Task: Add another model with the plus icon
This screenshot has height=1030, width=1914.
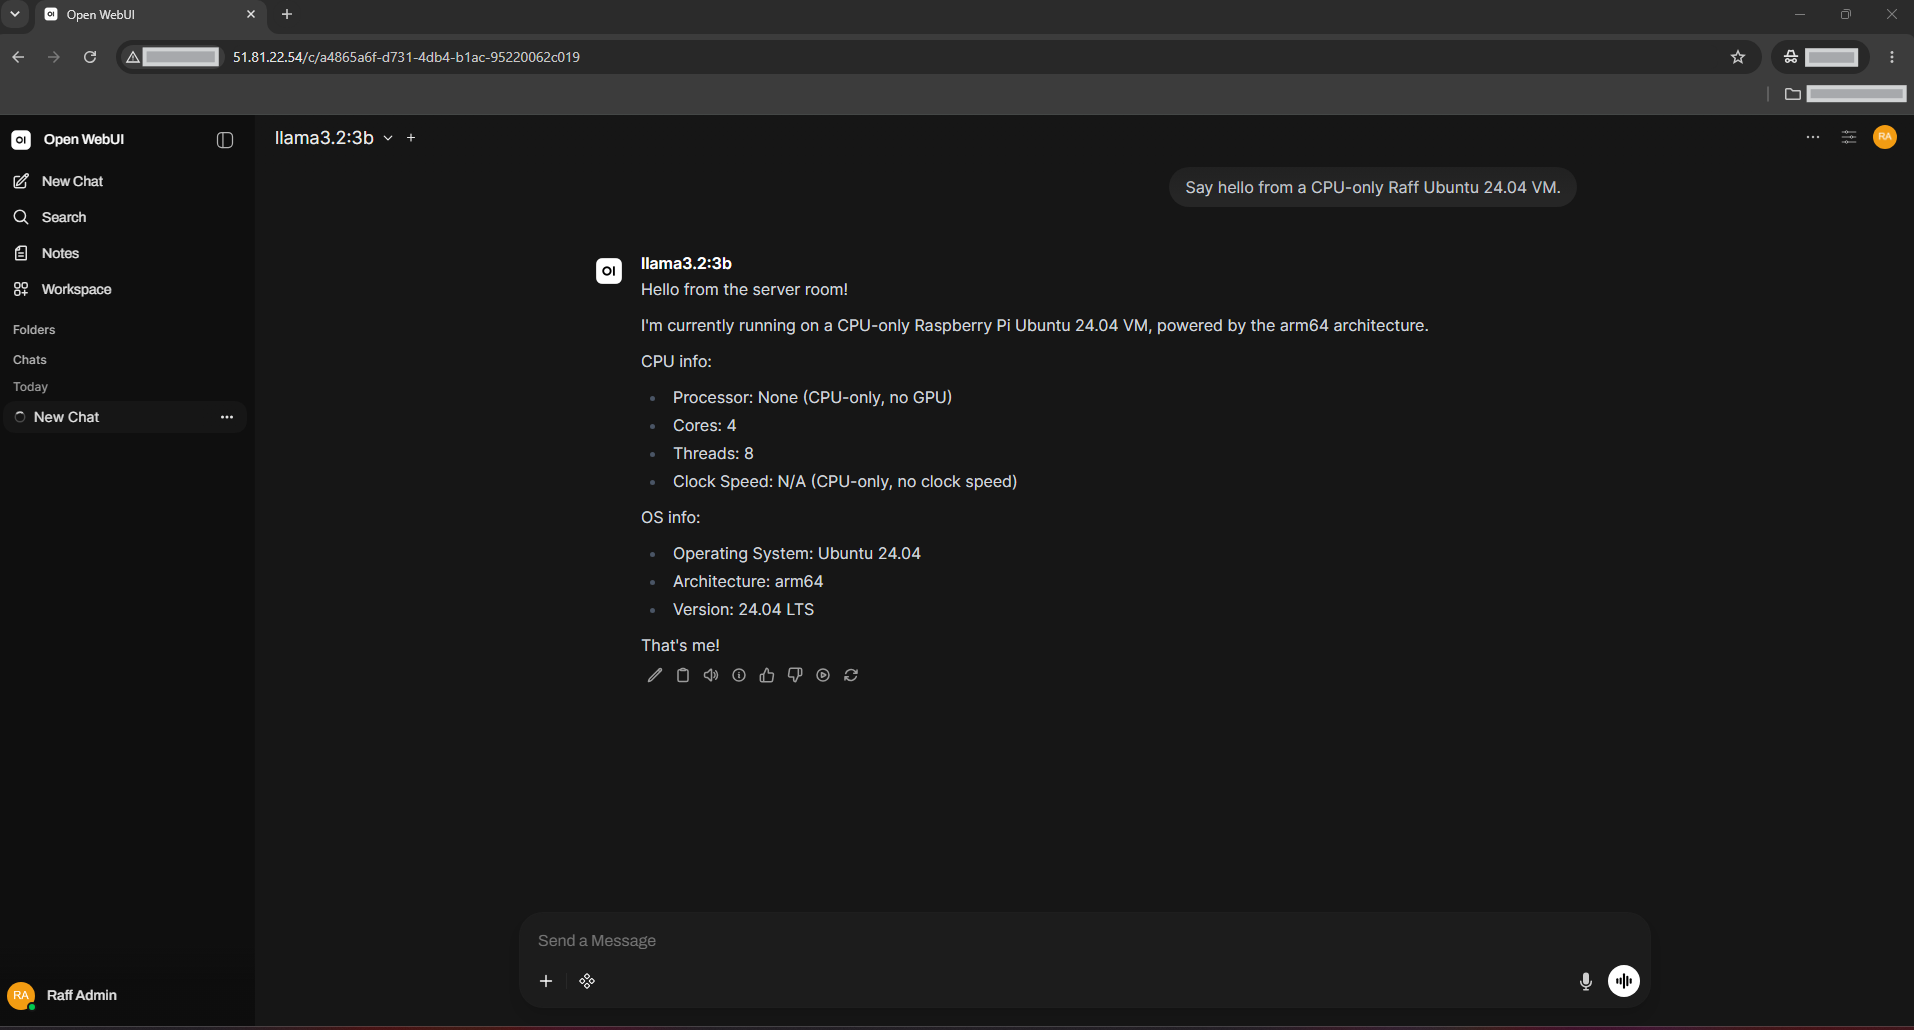Action: [x=411, y=138]
